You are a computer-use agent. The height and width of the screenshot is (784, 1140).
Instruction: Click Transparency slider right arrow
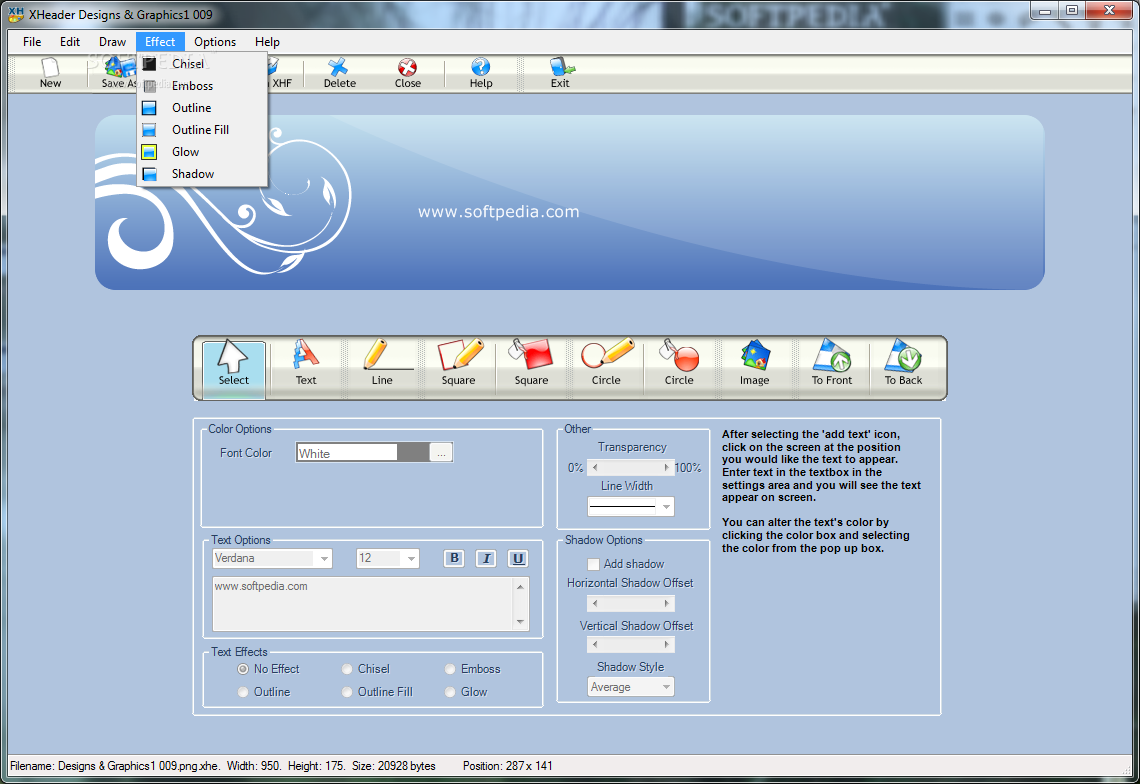click(x=667, y=468)
